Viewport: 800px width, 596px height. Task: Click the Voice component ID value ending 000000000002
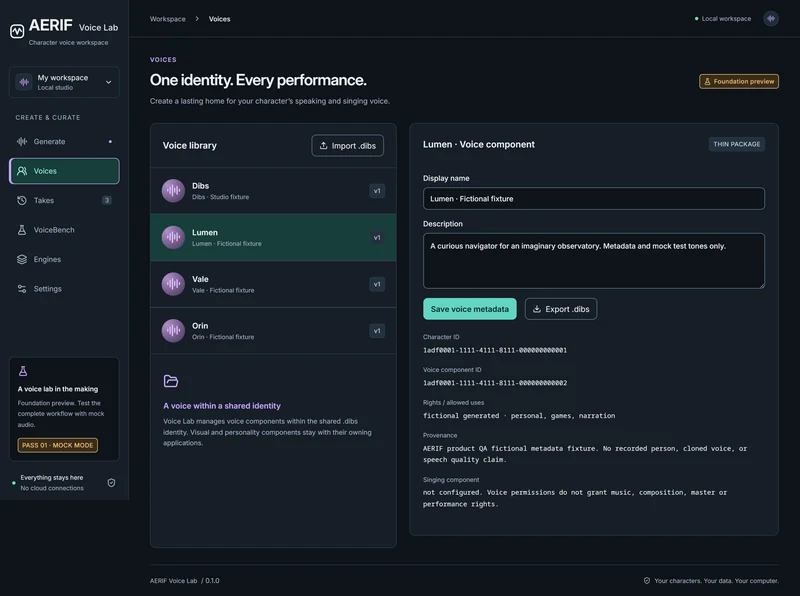pyautogui.click(x=495, y=383)
